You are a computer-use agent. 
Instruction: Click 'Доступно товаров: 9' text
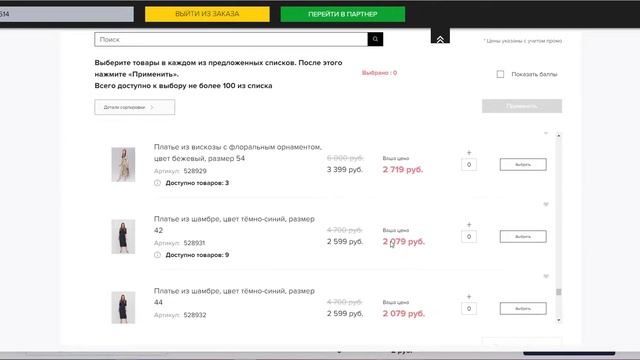coord(197,255)
